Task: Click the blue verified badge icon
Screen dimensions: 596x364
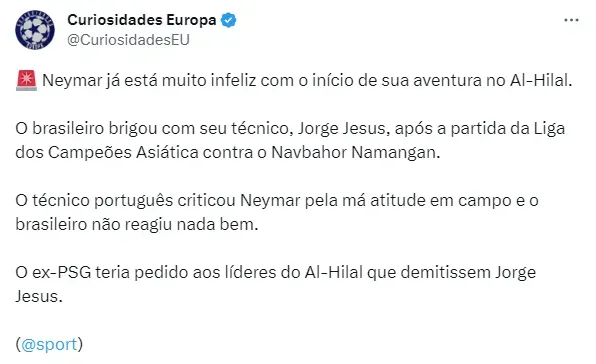Action: [229, 20]
